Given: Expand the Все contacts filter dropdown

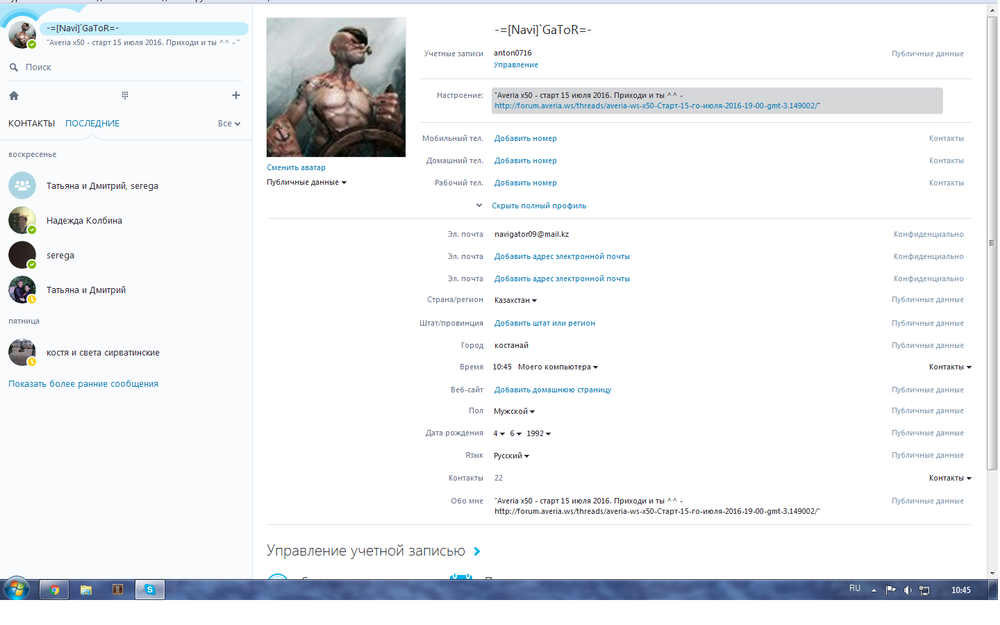Looking at the screenshot, I should pyautogui.click(x=229, y=124).
